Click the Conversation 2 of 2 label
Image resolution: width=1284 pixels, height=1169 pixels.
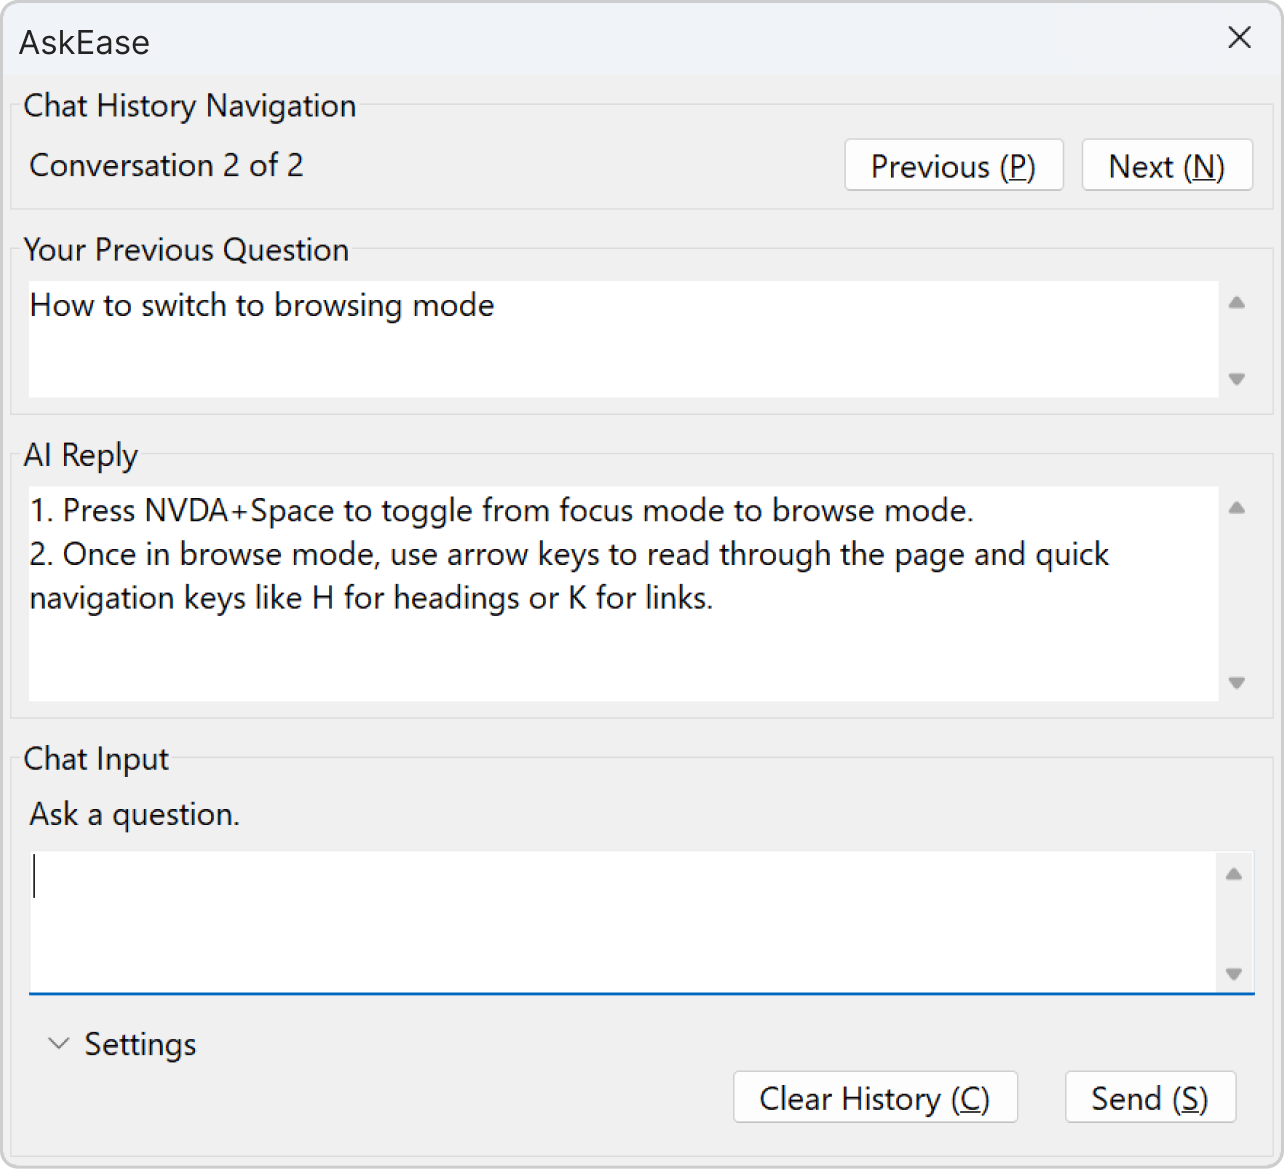pyautogui.click(x=166, y=165)
